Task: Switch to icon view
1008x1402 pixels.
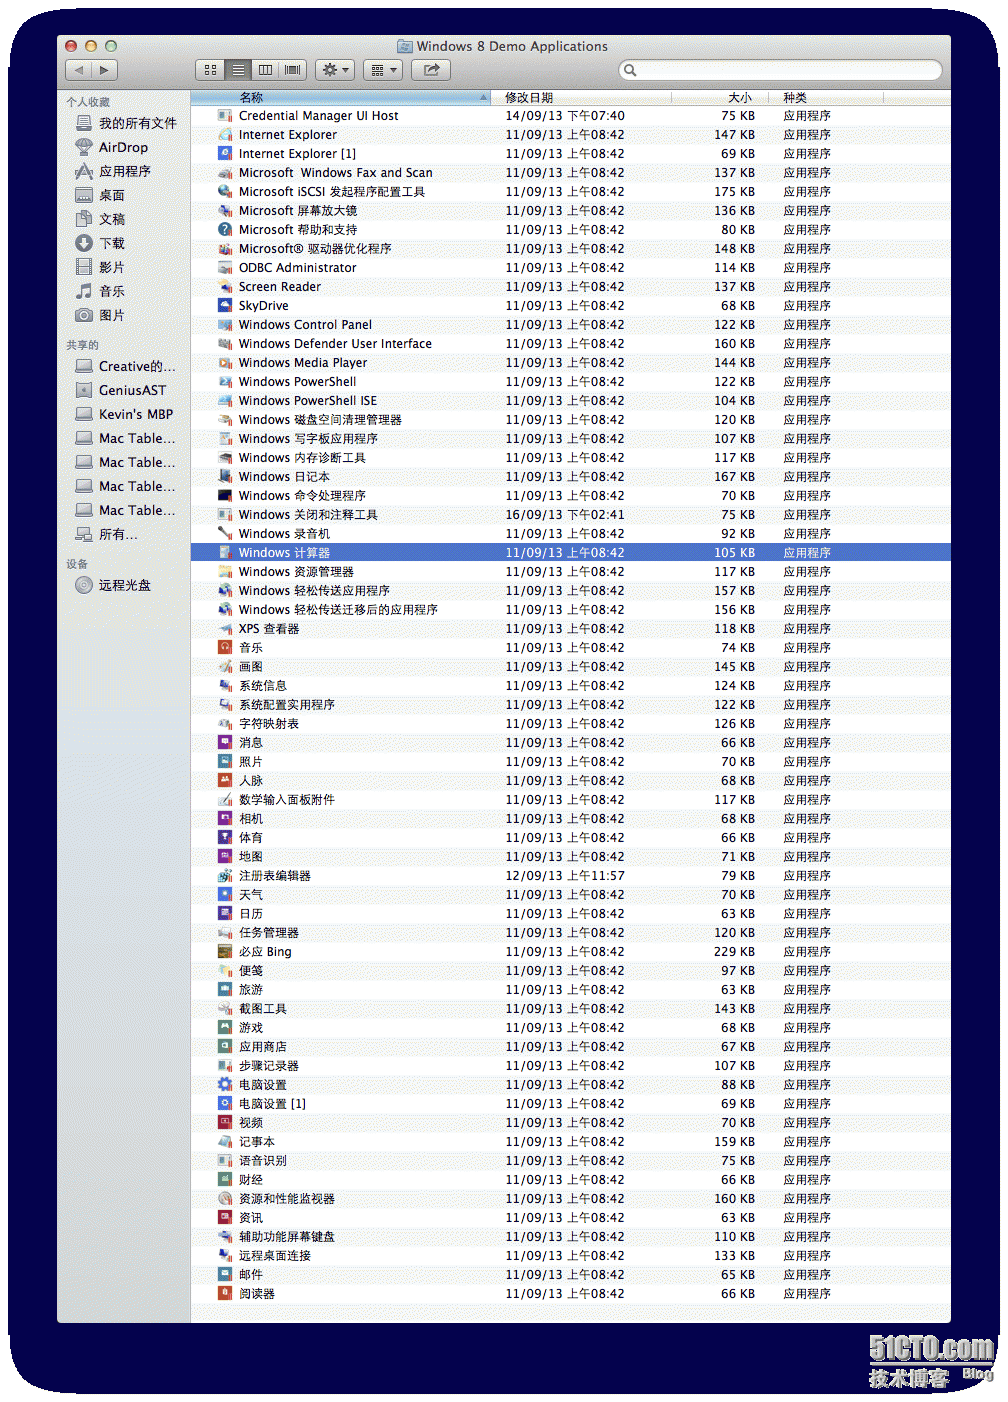Action: (x=210, y=69)
